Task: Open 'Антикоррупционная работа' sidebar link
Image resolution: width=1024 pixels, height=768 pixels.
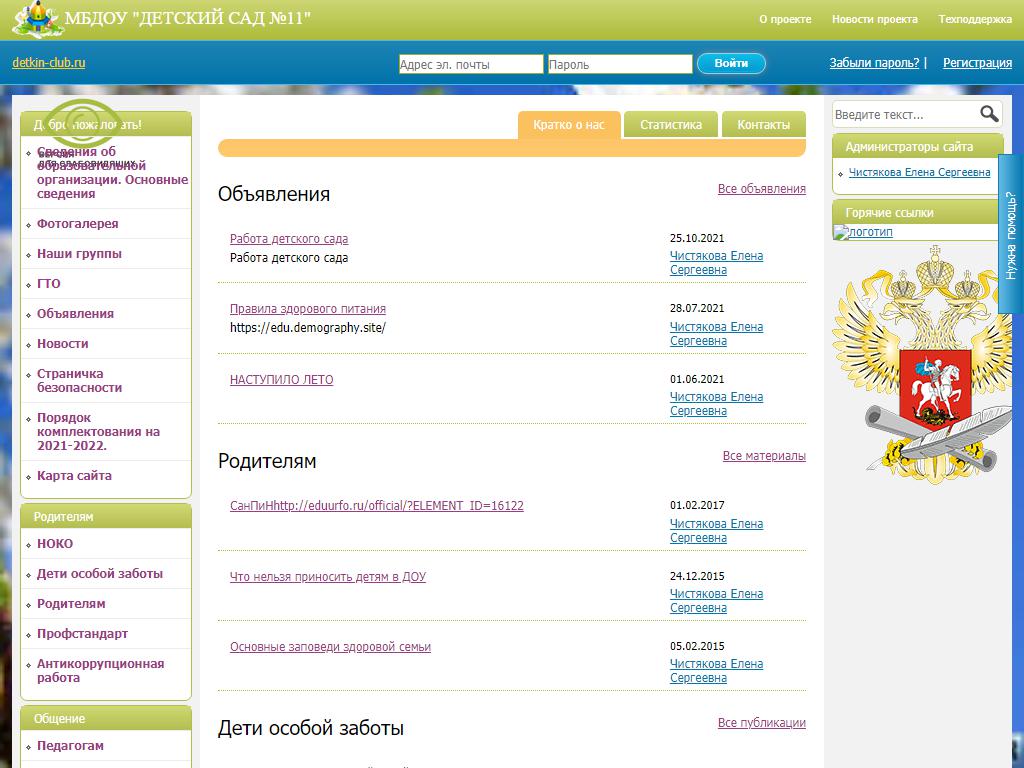Action: [100, 671]
